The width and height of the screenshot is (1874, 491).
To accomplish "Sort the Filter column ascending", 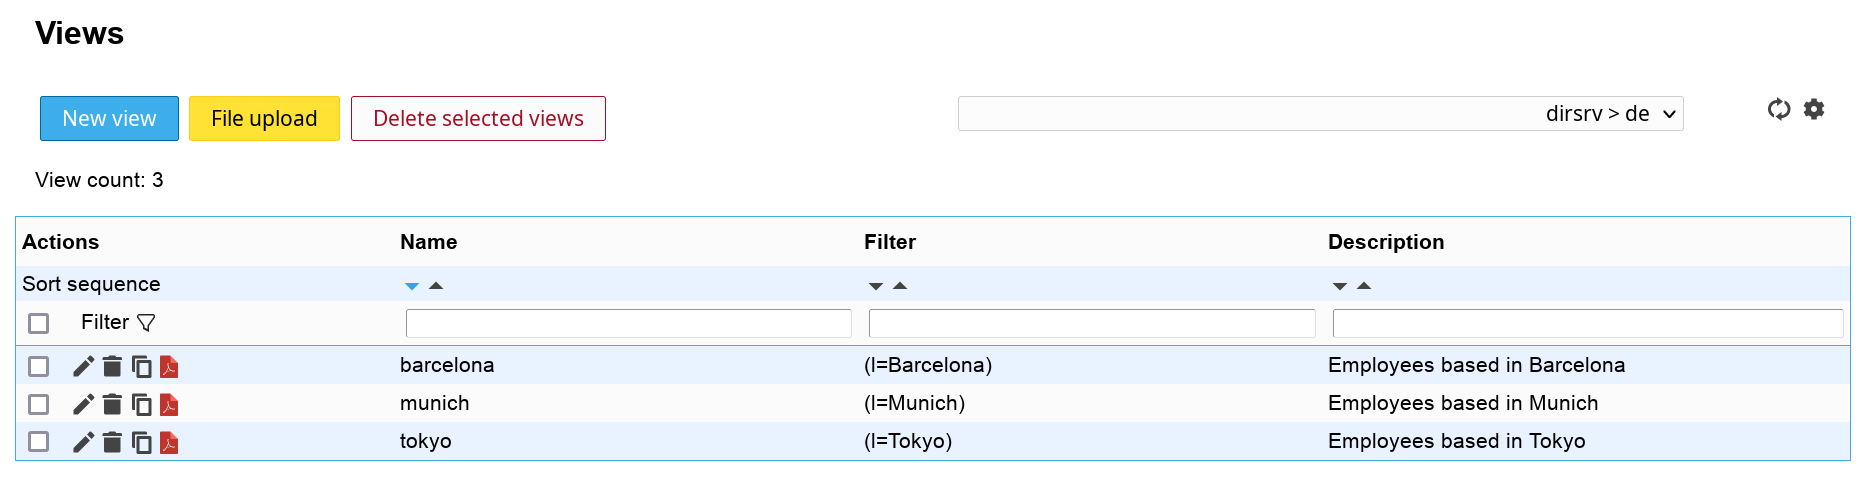I will pos(900,286).
